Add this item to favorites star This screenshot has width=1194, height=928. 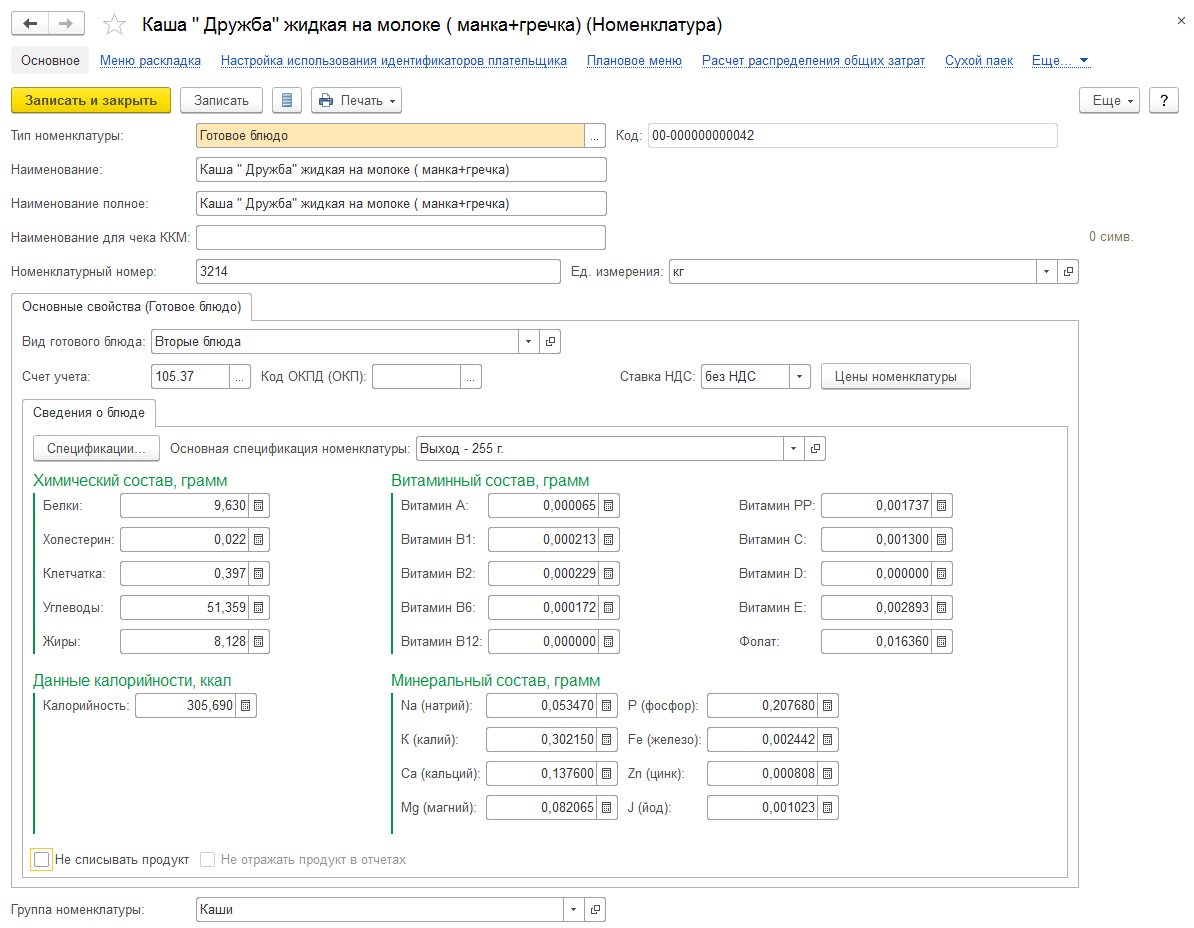click(x=114, y=24)
